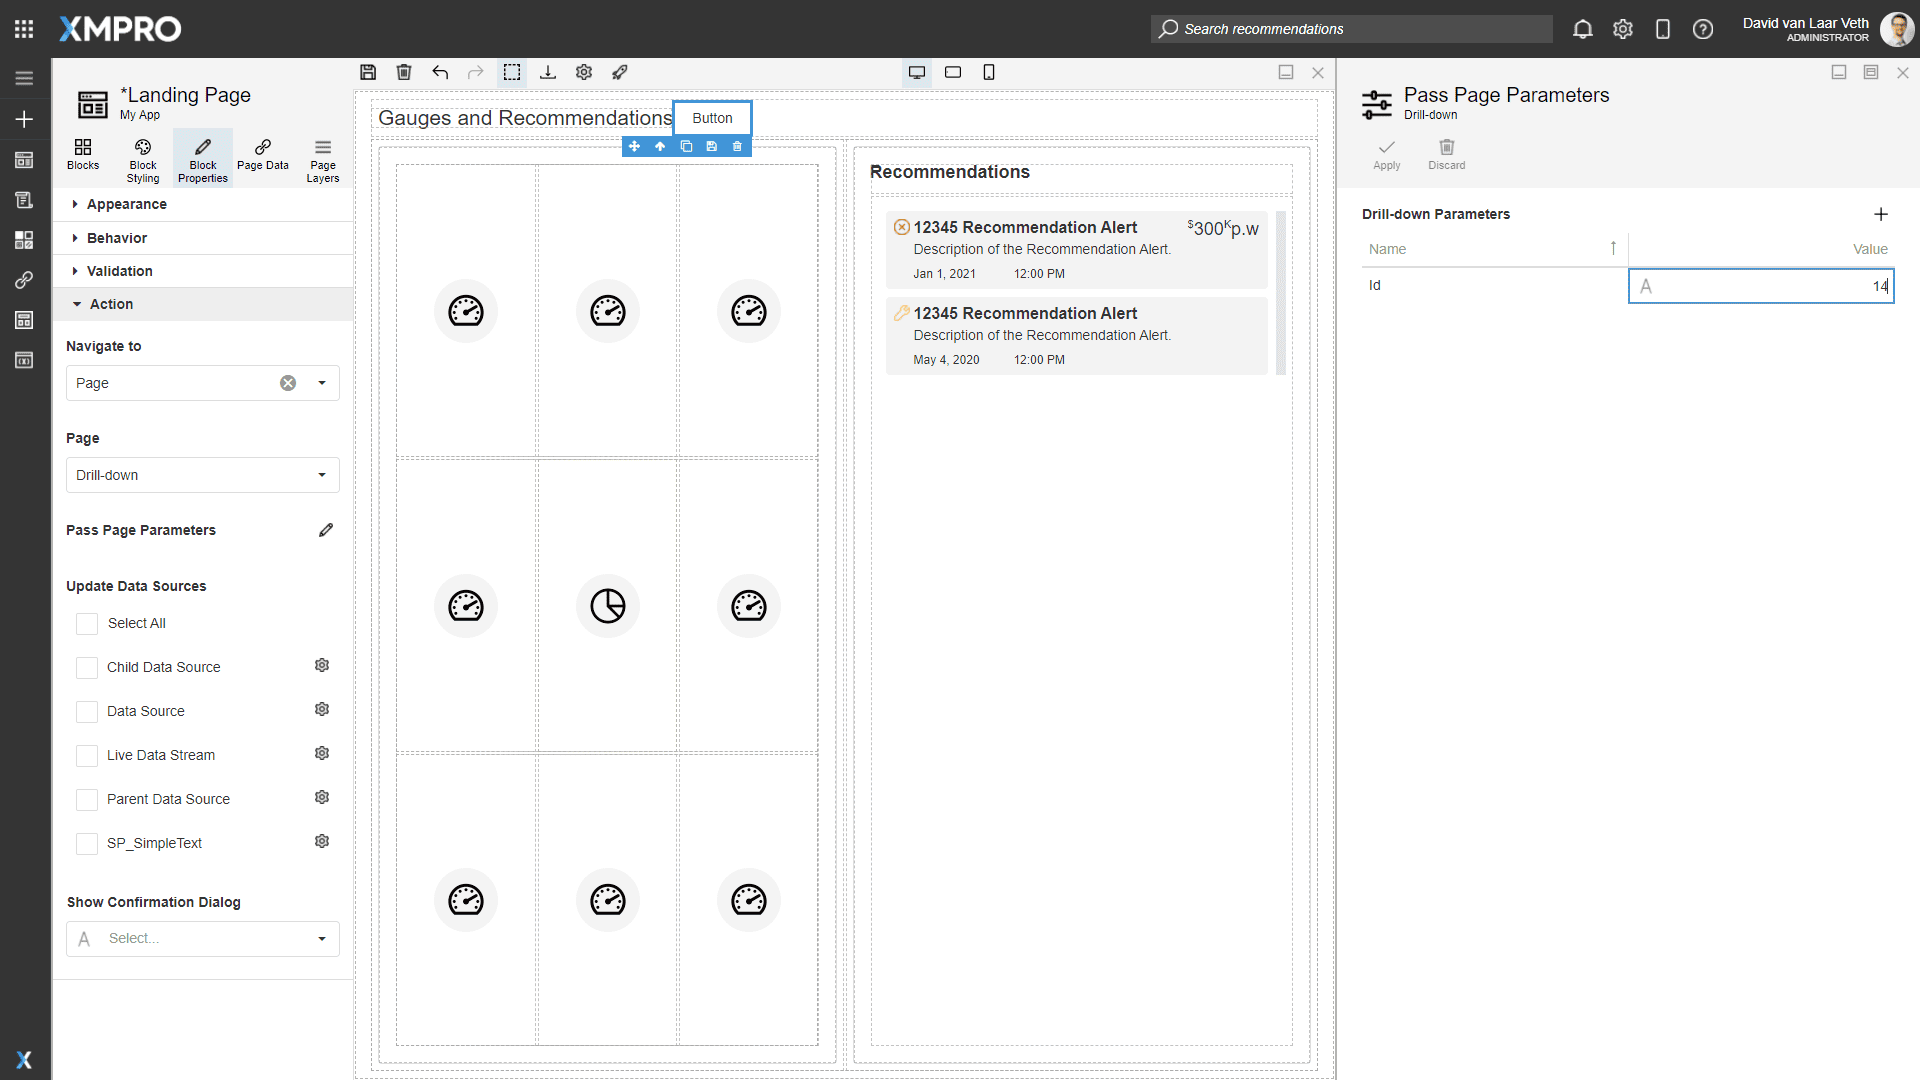This screenshot has height=1080, width=1920.
Task: Open the Page dropdown showing Drill-down
Action: pyautogui.click(x=202, y=475)
